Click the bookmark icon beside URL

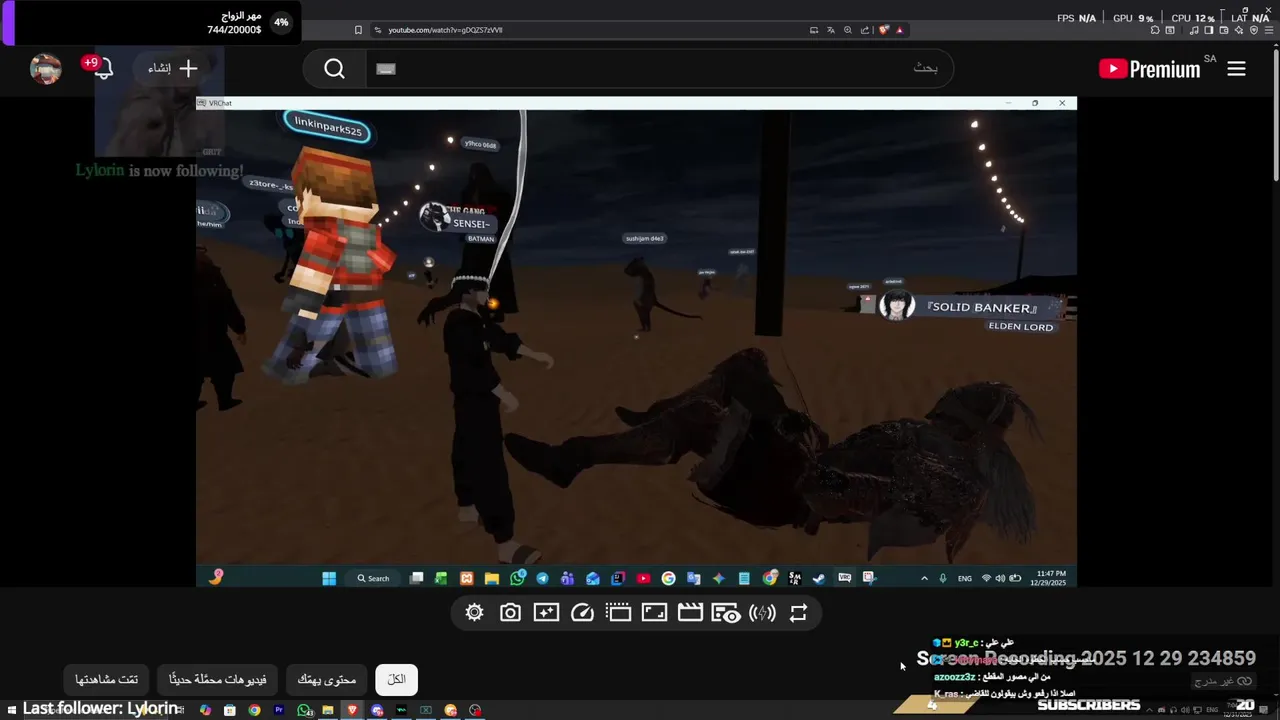358,30
